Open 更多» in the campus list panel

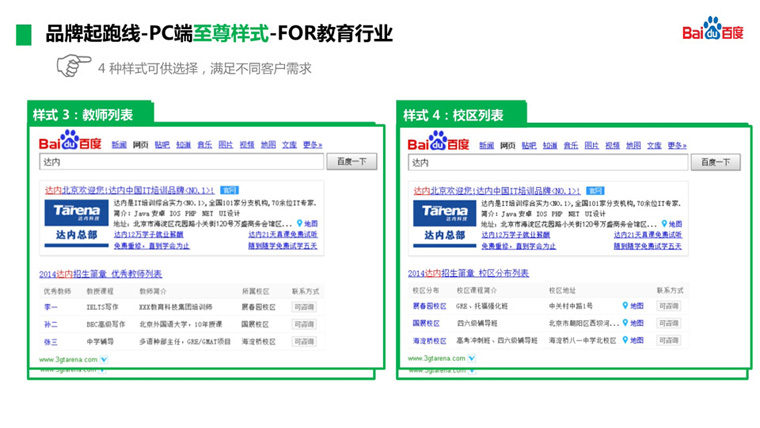point(677,145)
